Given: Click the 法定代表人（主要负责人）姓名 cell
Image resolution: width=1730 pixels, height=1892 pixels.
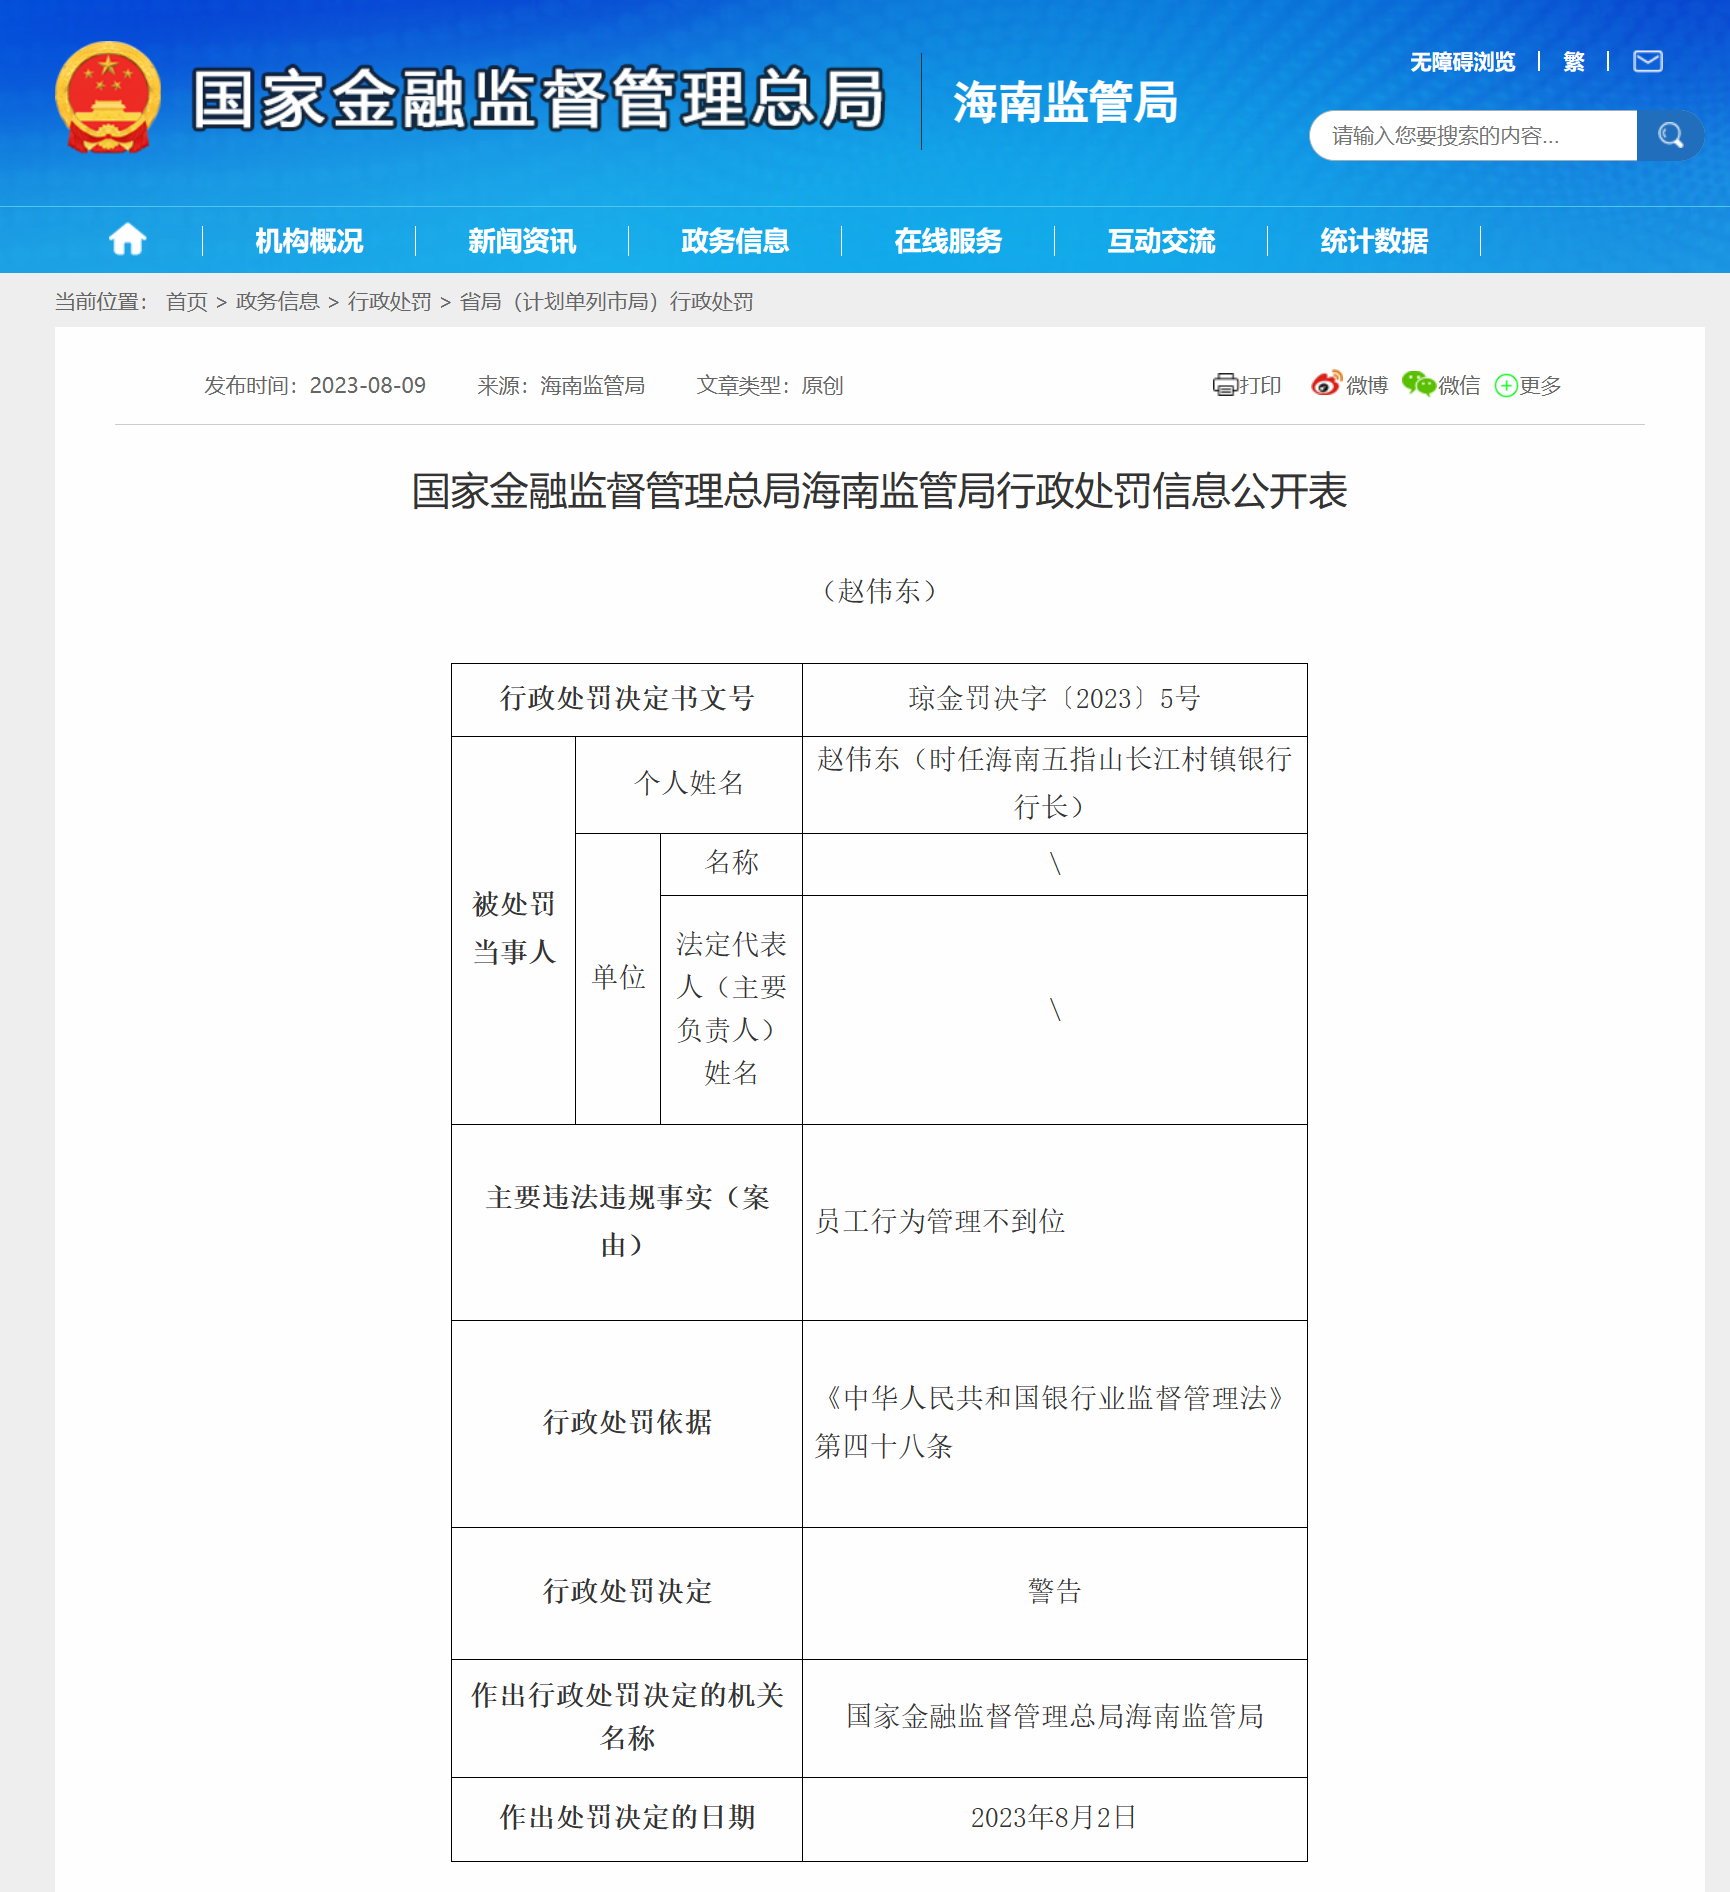Looking at the screenshot, I should click(x=731, y=1009).
